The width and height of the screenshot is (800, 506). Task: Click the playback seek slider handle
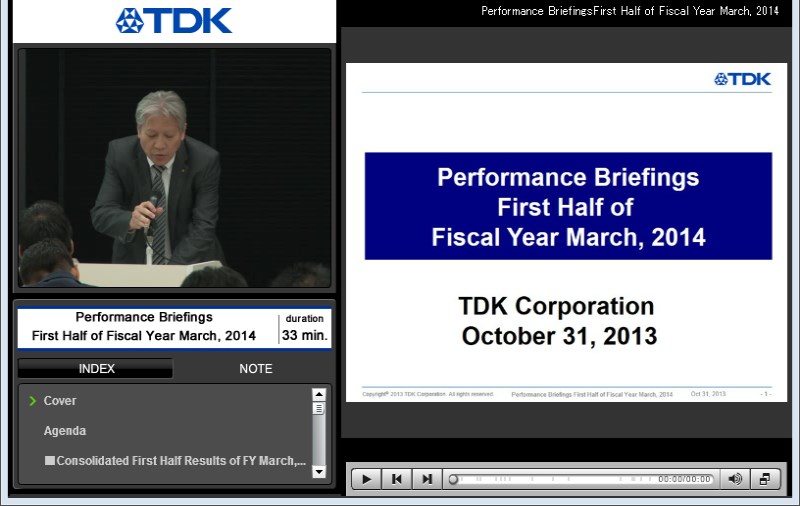[x=453, y=479]
